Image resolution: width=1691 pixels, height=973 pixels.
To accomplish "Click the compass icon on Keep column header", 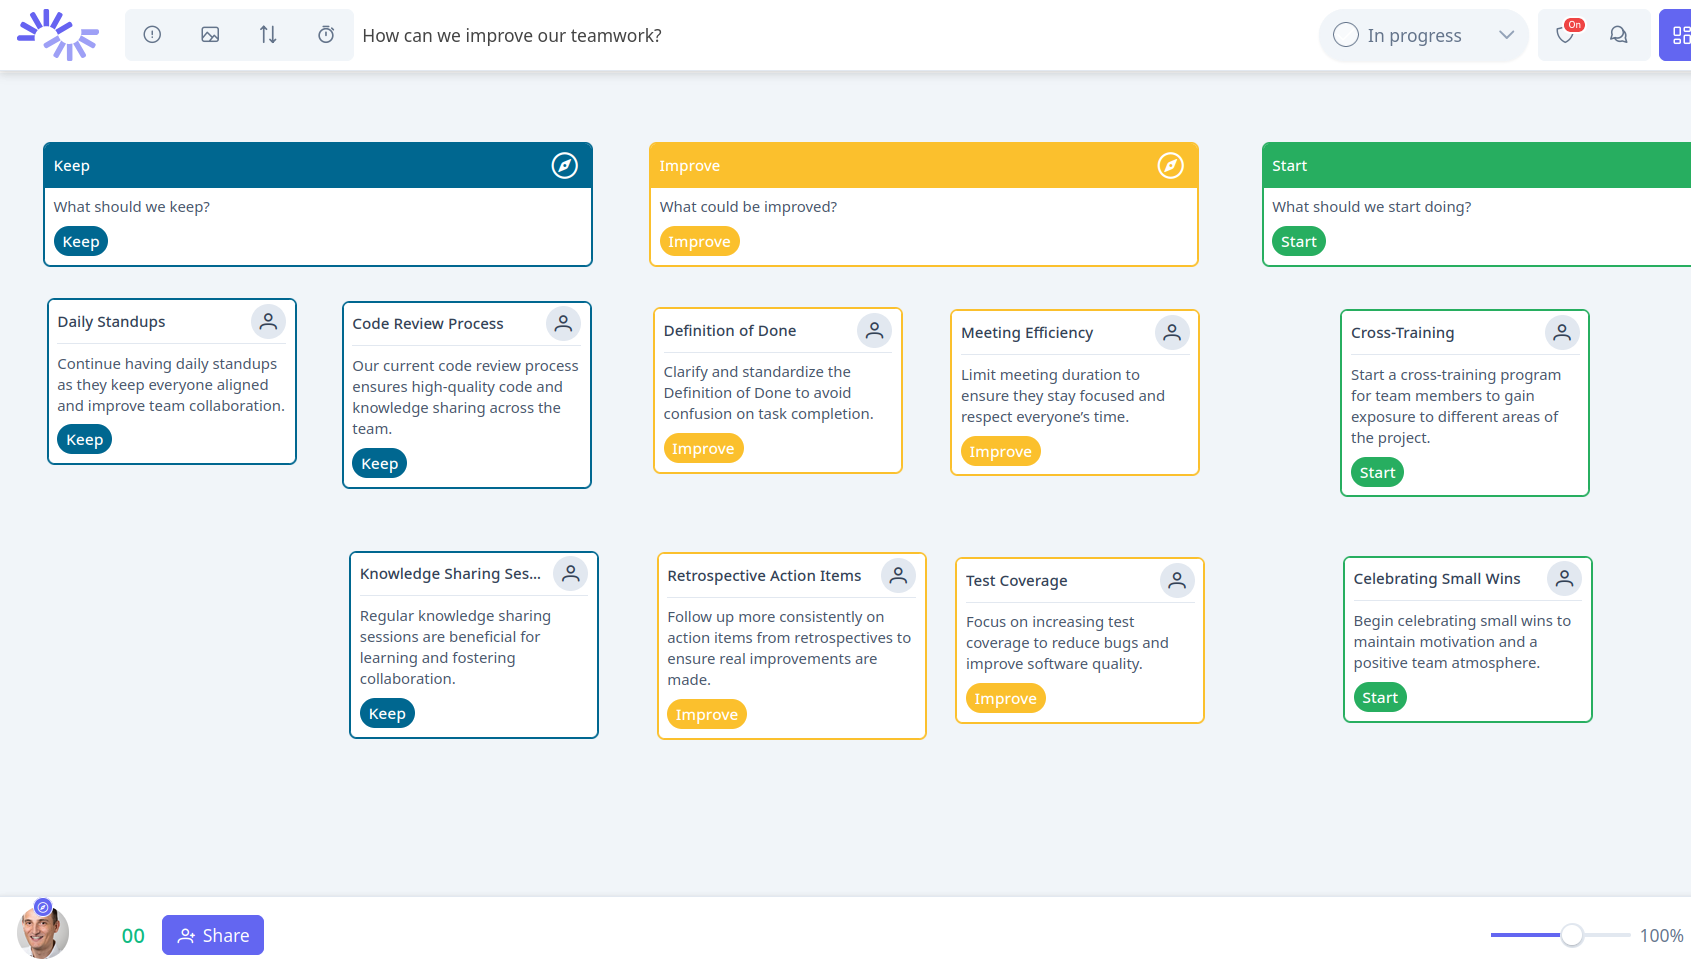I will (565, 166).
